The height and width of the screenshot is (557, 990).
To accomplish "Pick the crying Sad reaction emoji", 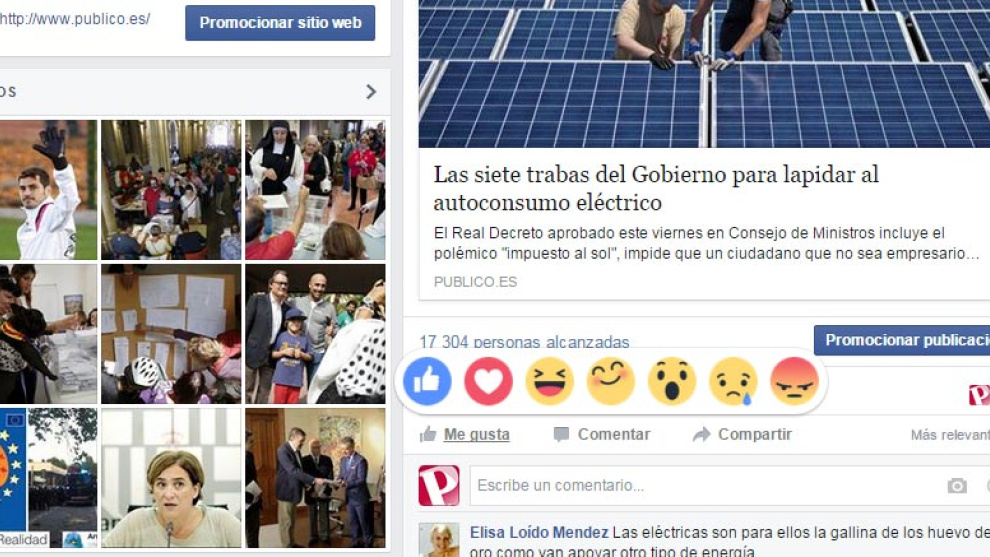I will tap(733, 381).
